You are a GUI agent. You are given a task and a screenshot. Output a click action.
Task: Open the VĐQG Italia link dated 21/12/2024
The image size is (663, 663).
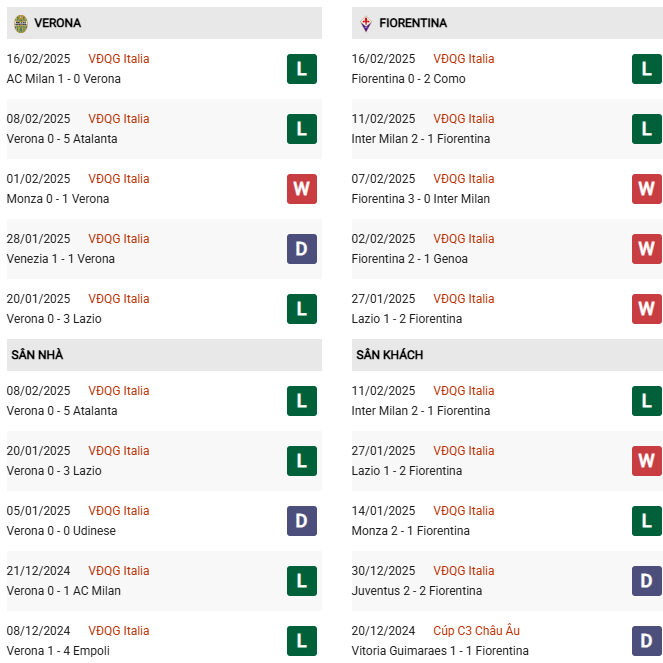(x=119, y=571)
